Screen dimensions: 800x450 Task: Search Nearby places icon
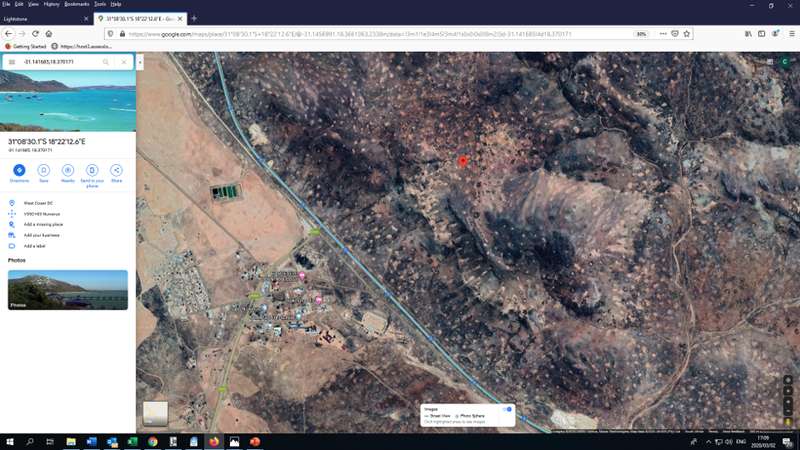coord(68,170)
